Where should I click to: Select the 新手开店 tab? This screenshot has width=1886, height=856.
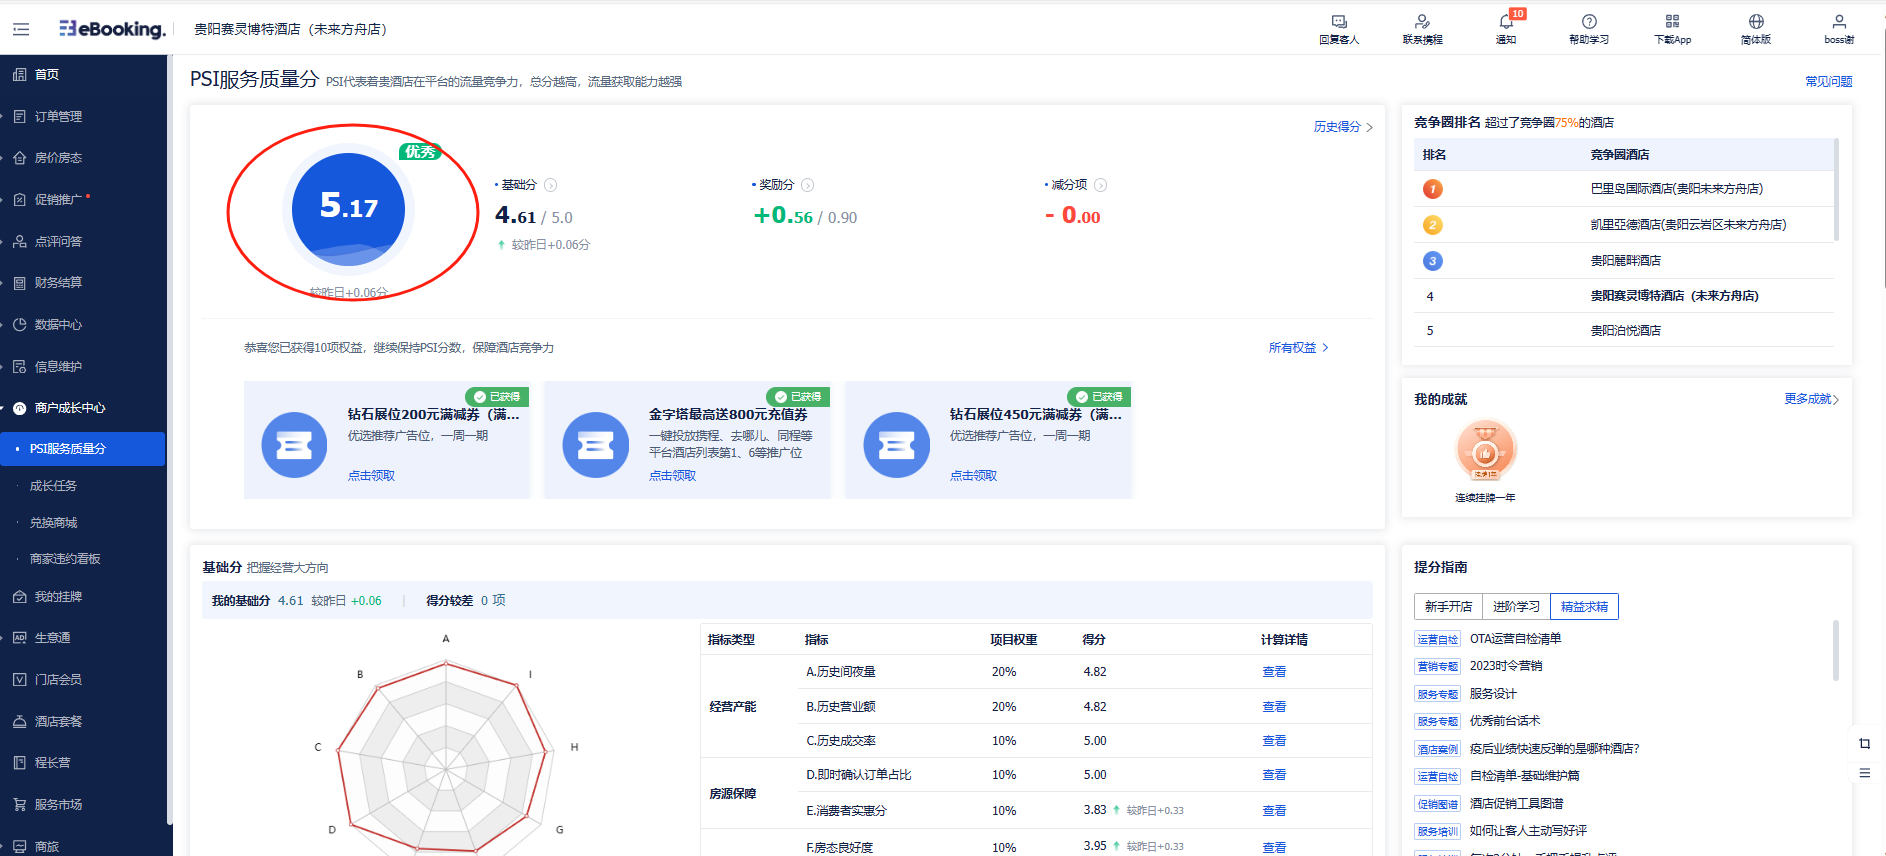pos(1448,607)
